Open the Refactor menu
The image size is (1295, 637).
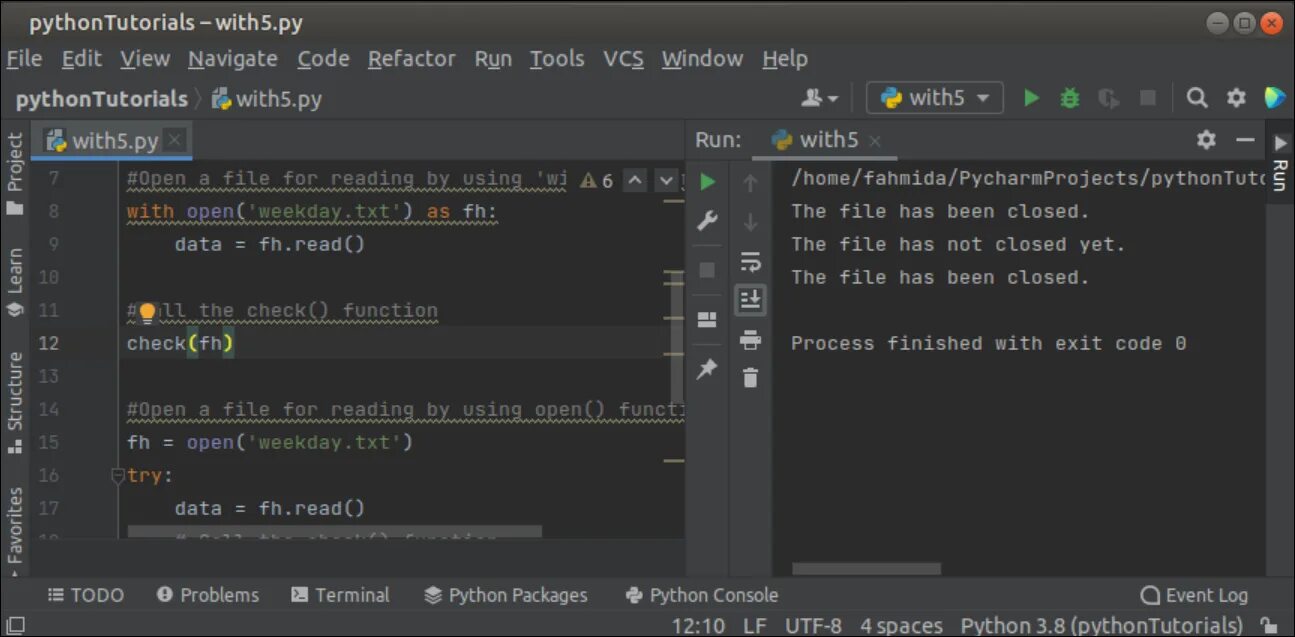pyautogui.click(x=411, y=59)
